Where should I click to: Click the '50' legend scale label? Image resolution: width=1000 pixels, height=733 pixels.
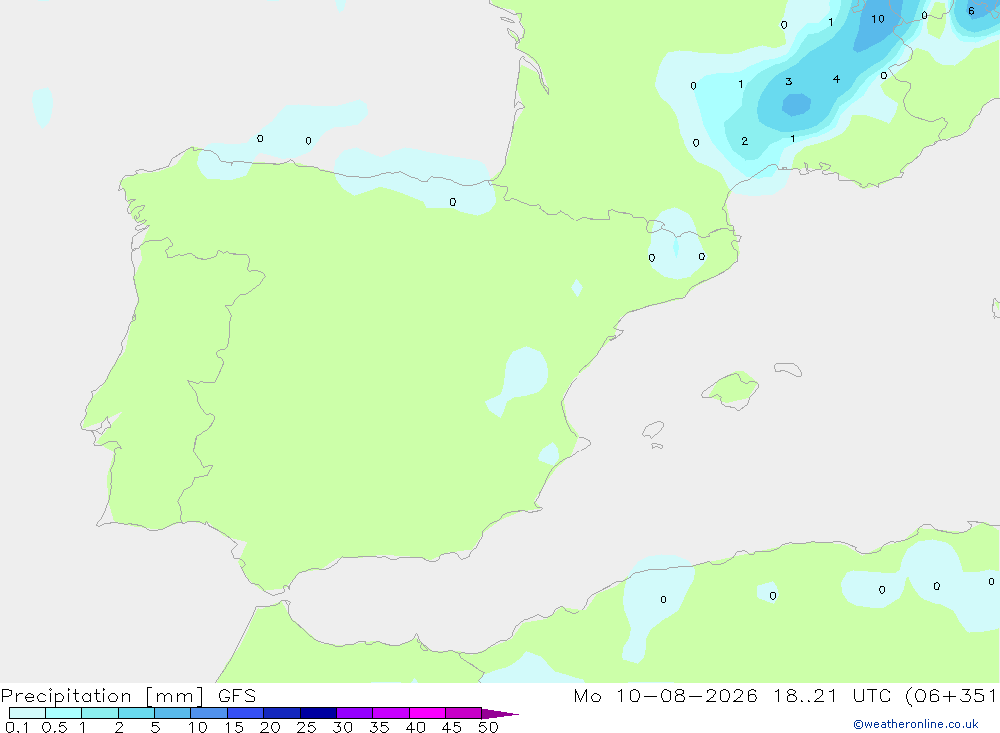point(488,727)
